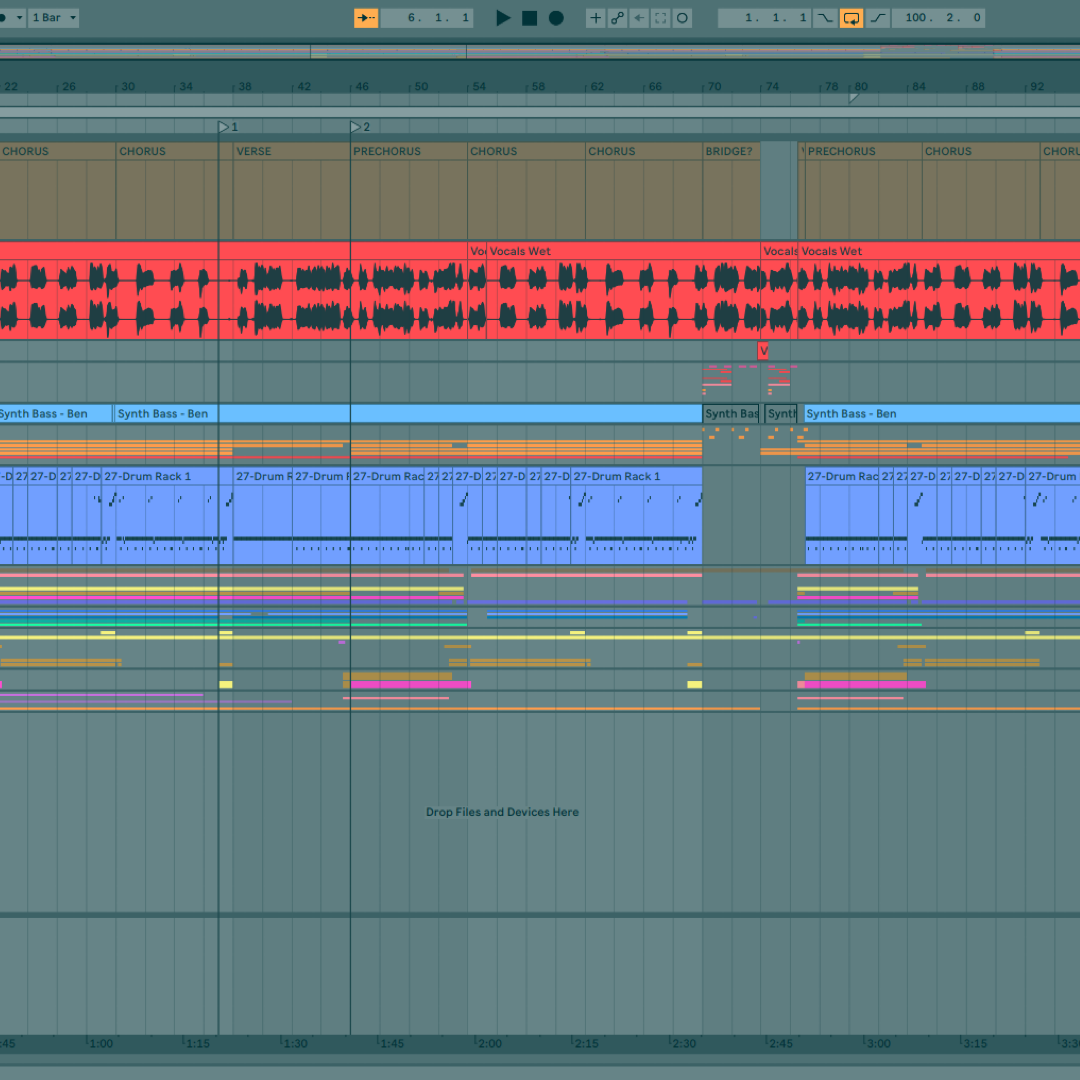
Task: Click the Drop Files and Devices Here area
Action: pos(502,812)
